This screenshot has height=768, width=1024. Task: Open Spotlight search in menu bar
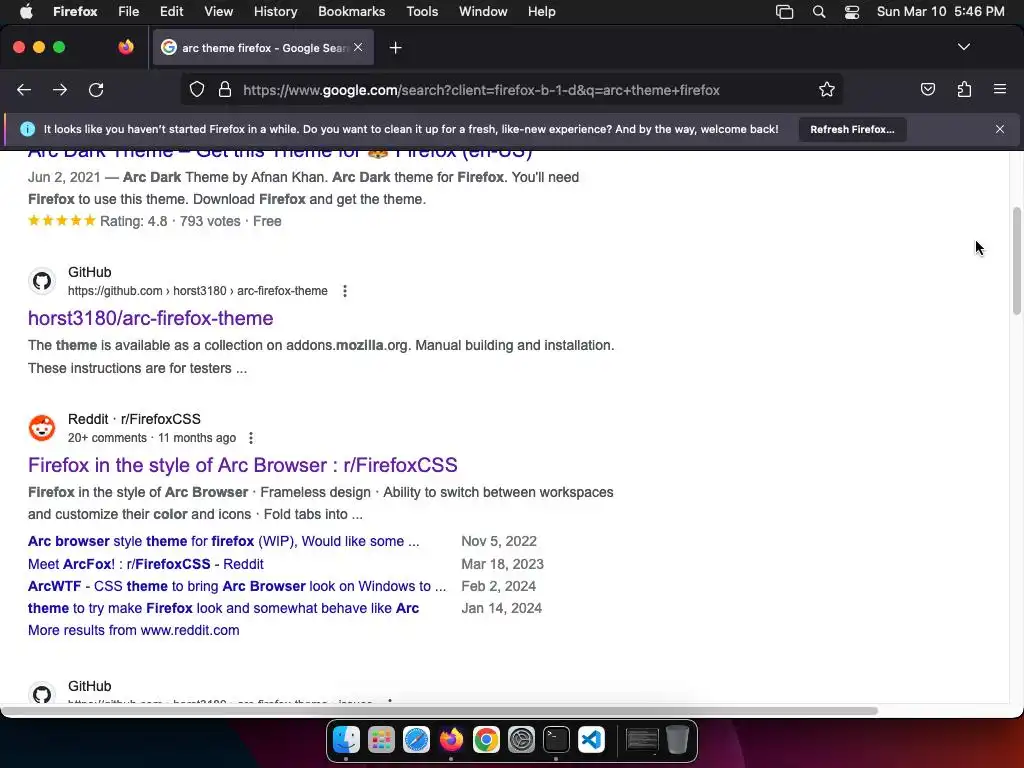tap(819, 12)
